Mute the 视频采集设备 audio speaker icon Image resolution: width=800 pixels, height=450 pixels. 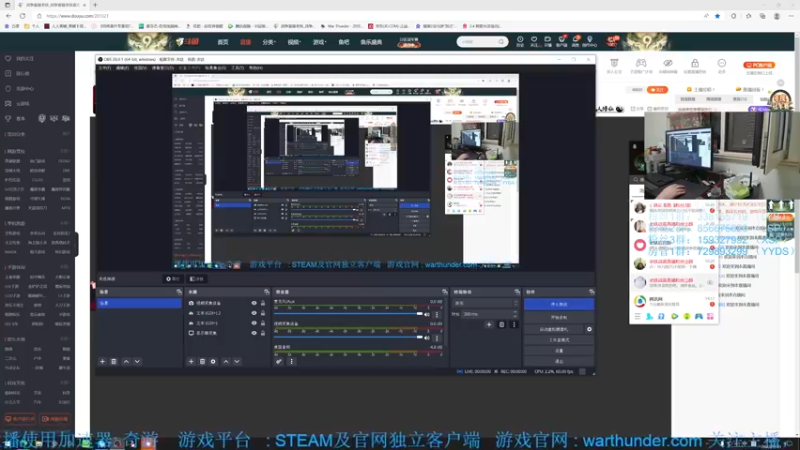coord(427,338)
